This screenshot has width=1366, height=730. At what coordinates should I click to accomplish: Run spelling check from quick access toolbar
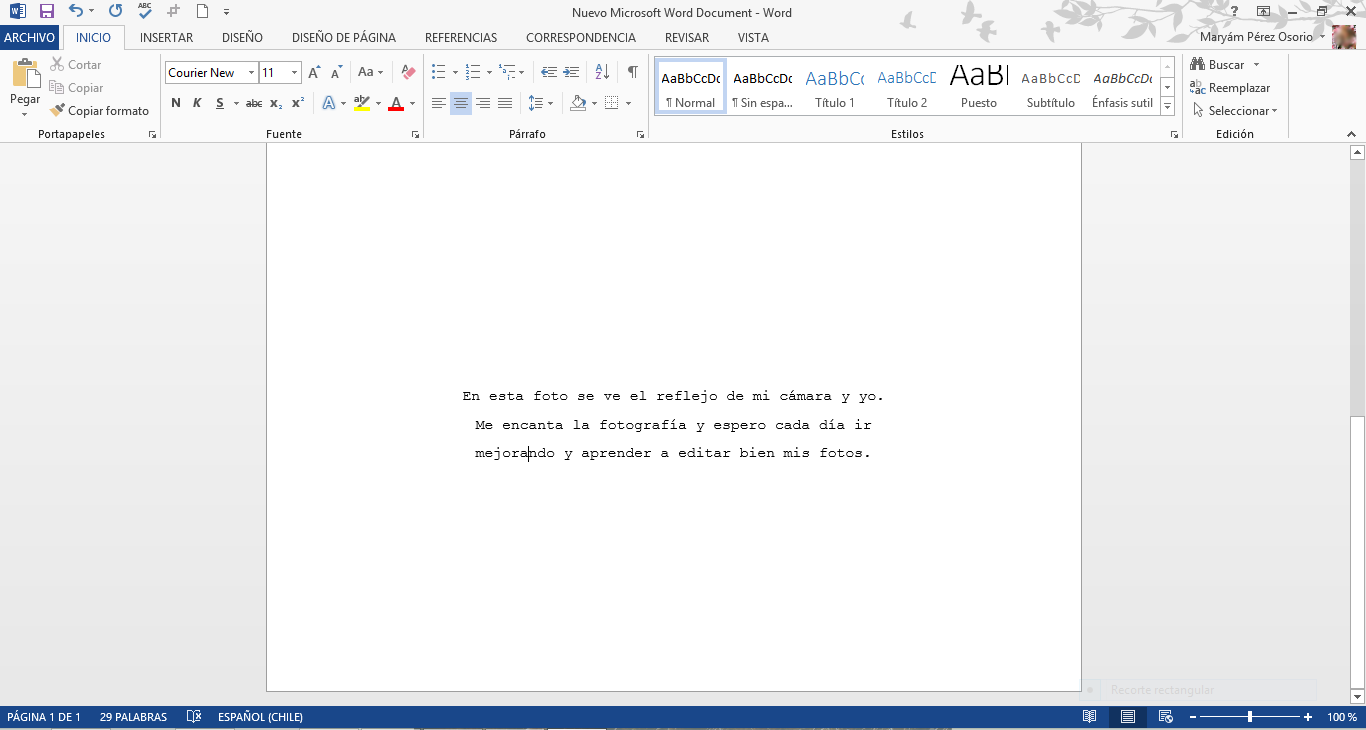[x=145, y=12]
